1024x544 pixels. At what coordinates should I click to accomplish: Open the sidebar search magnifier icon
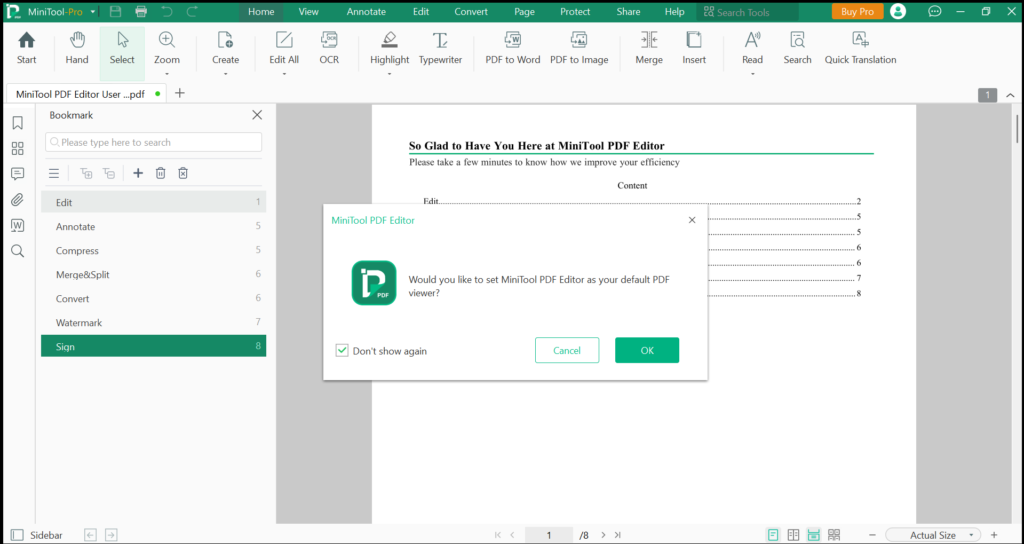click(18, 251)
